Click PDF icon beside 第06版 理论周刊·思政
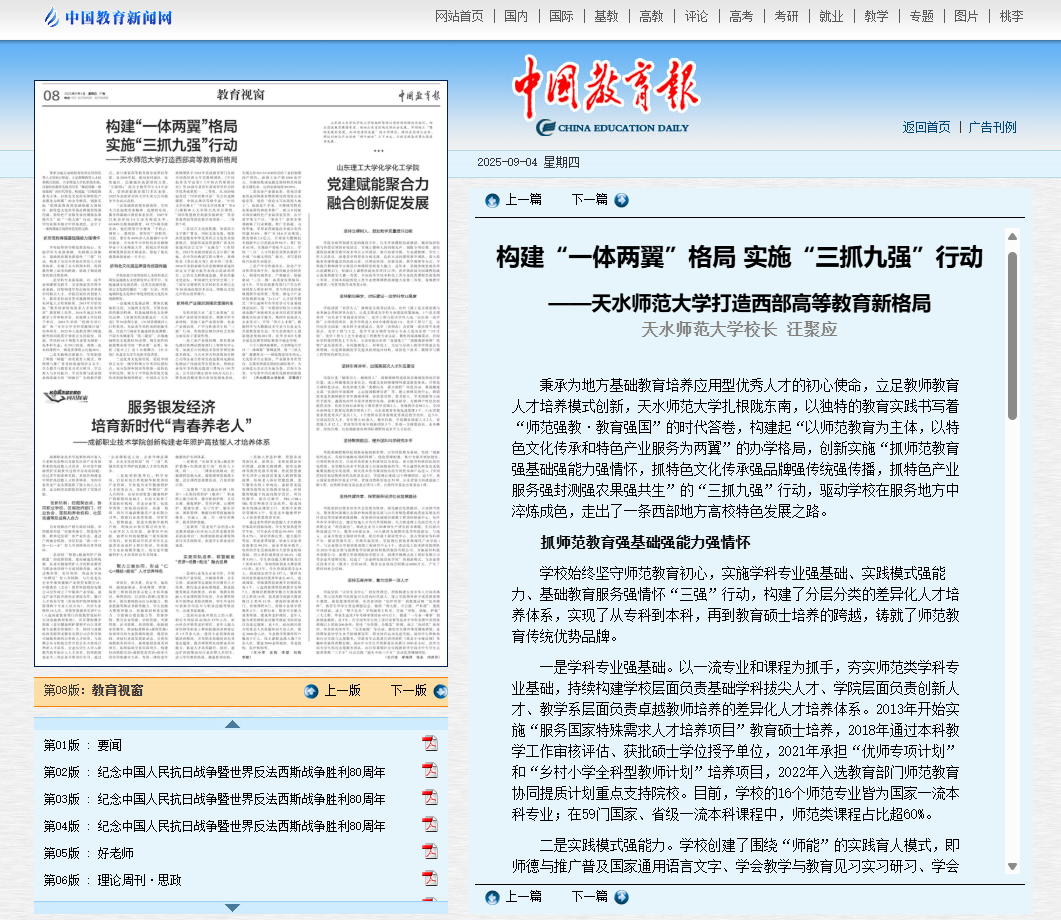 pyautogui.click(x=430, y=879)
